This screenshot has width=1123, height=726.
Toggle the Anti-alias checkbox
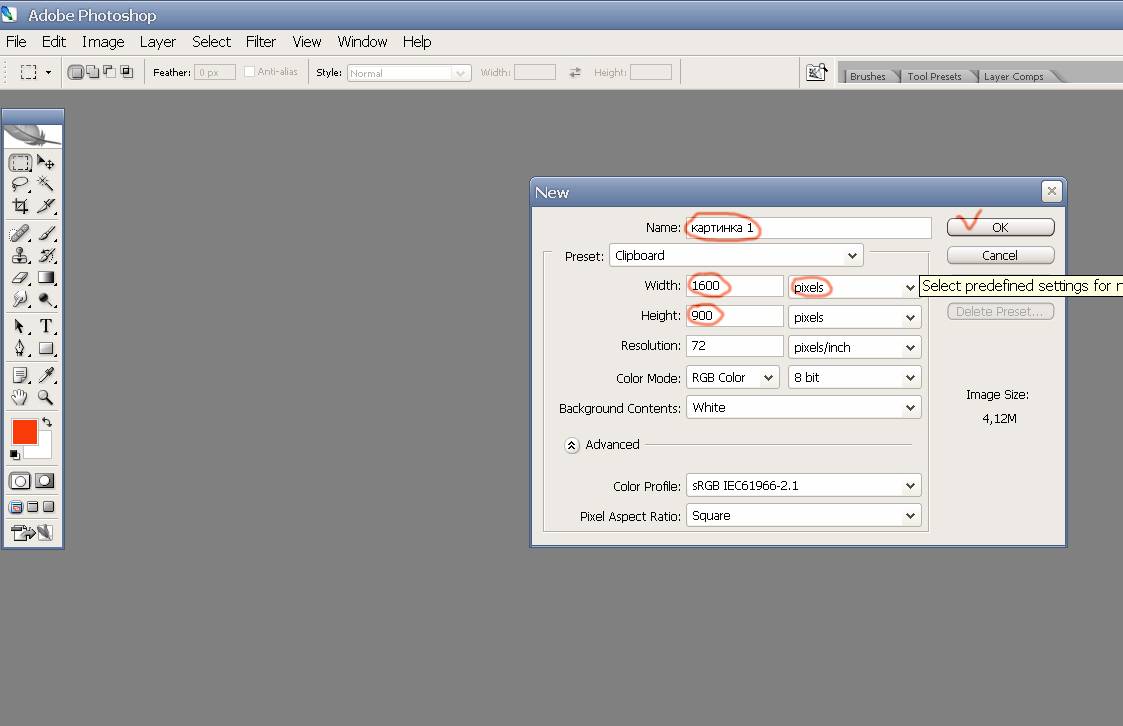click(x=249, y=72)
